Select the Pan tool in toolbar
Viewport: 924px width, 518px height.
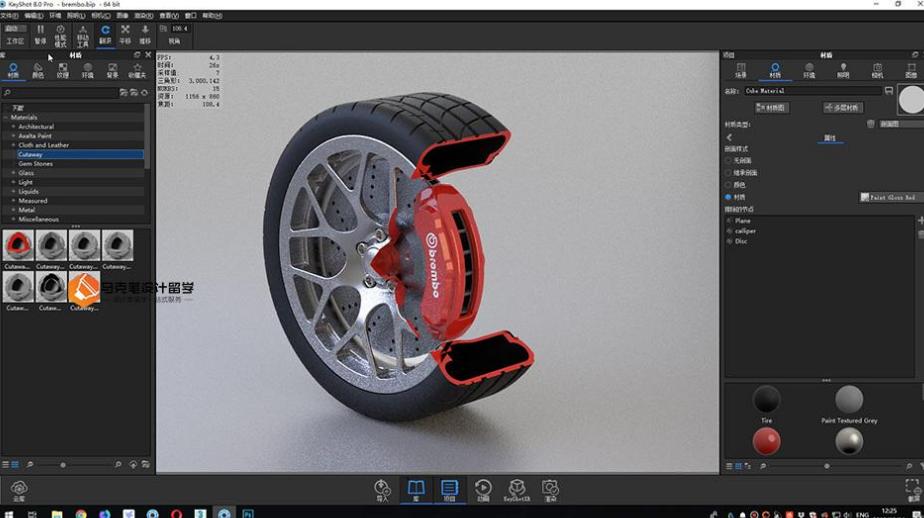pyautogui.click(x=125, y=35)
